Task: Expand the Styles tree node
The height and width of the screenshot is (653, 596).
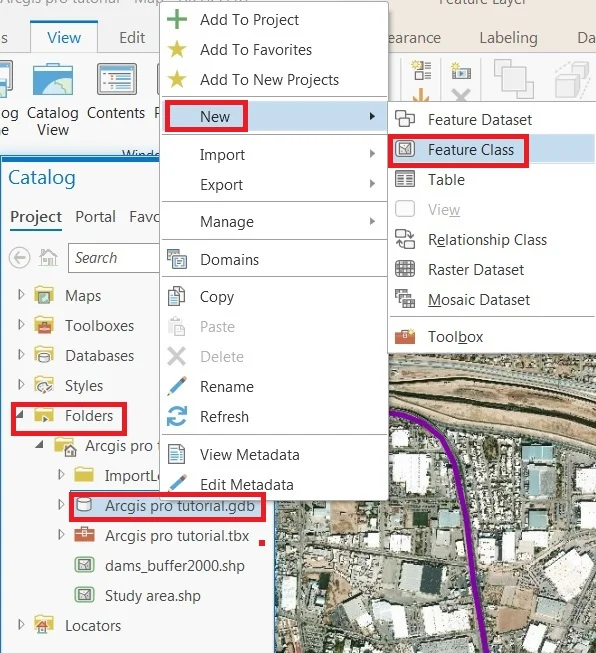Action: point(21,385)
